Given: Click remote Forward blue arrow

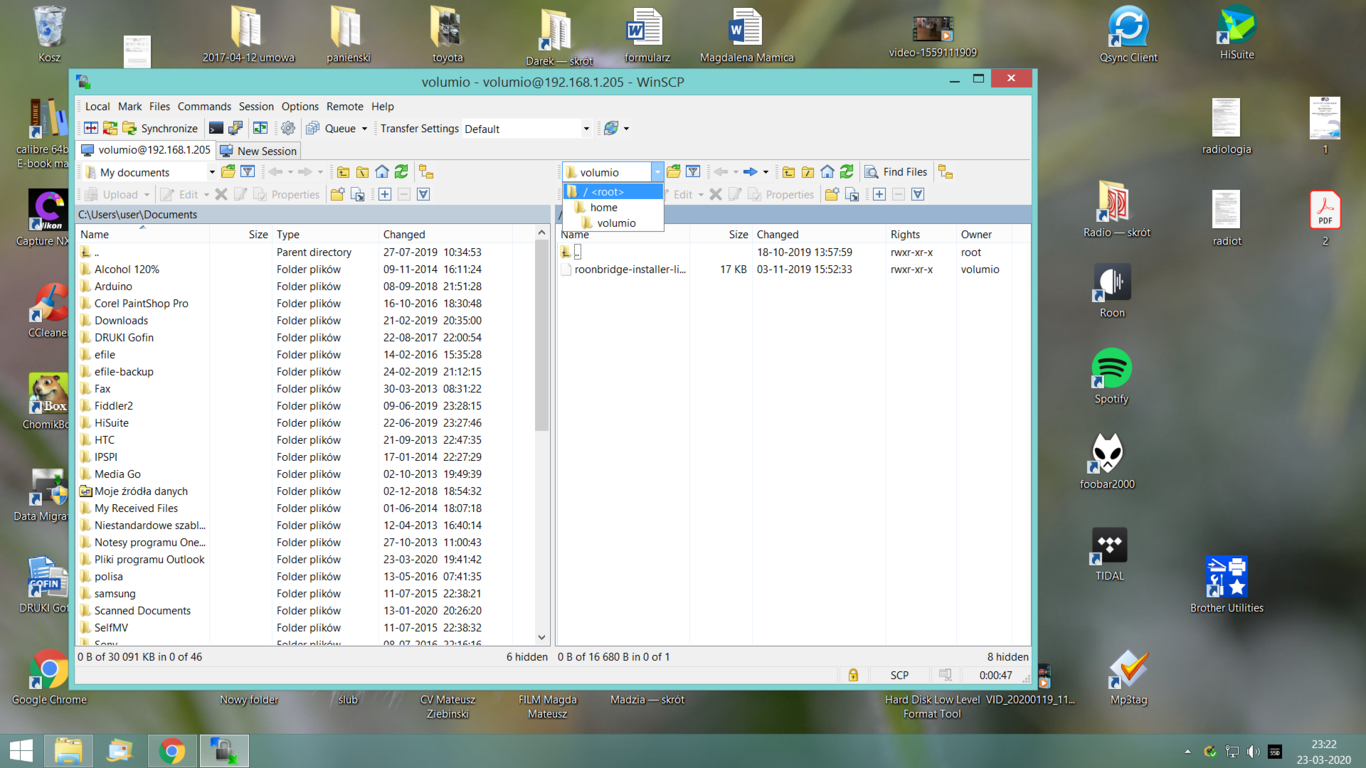Looking at the screenshot, I should pyautogui.click(x=750, y=172).
